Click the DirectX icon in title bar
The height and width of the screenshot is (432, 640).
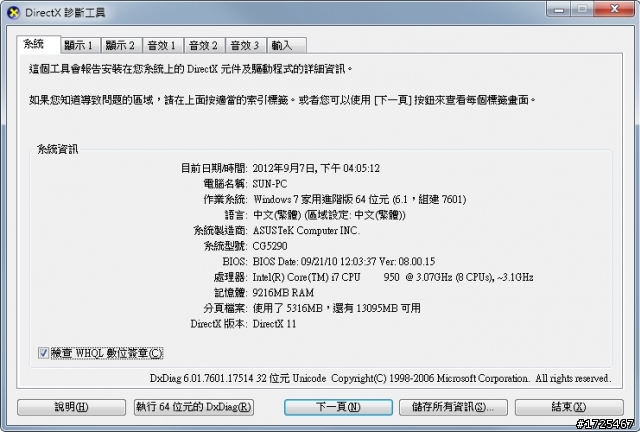coord(13,12)
